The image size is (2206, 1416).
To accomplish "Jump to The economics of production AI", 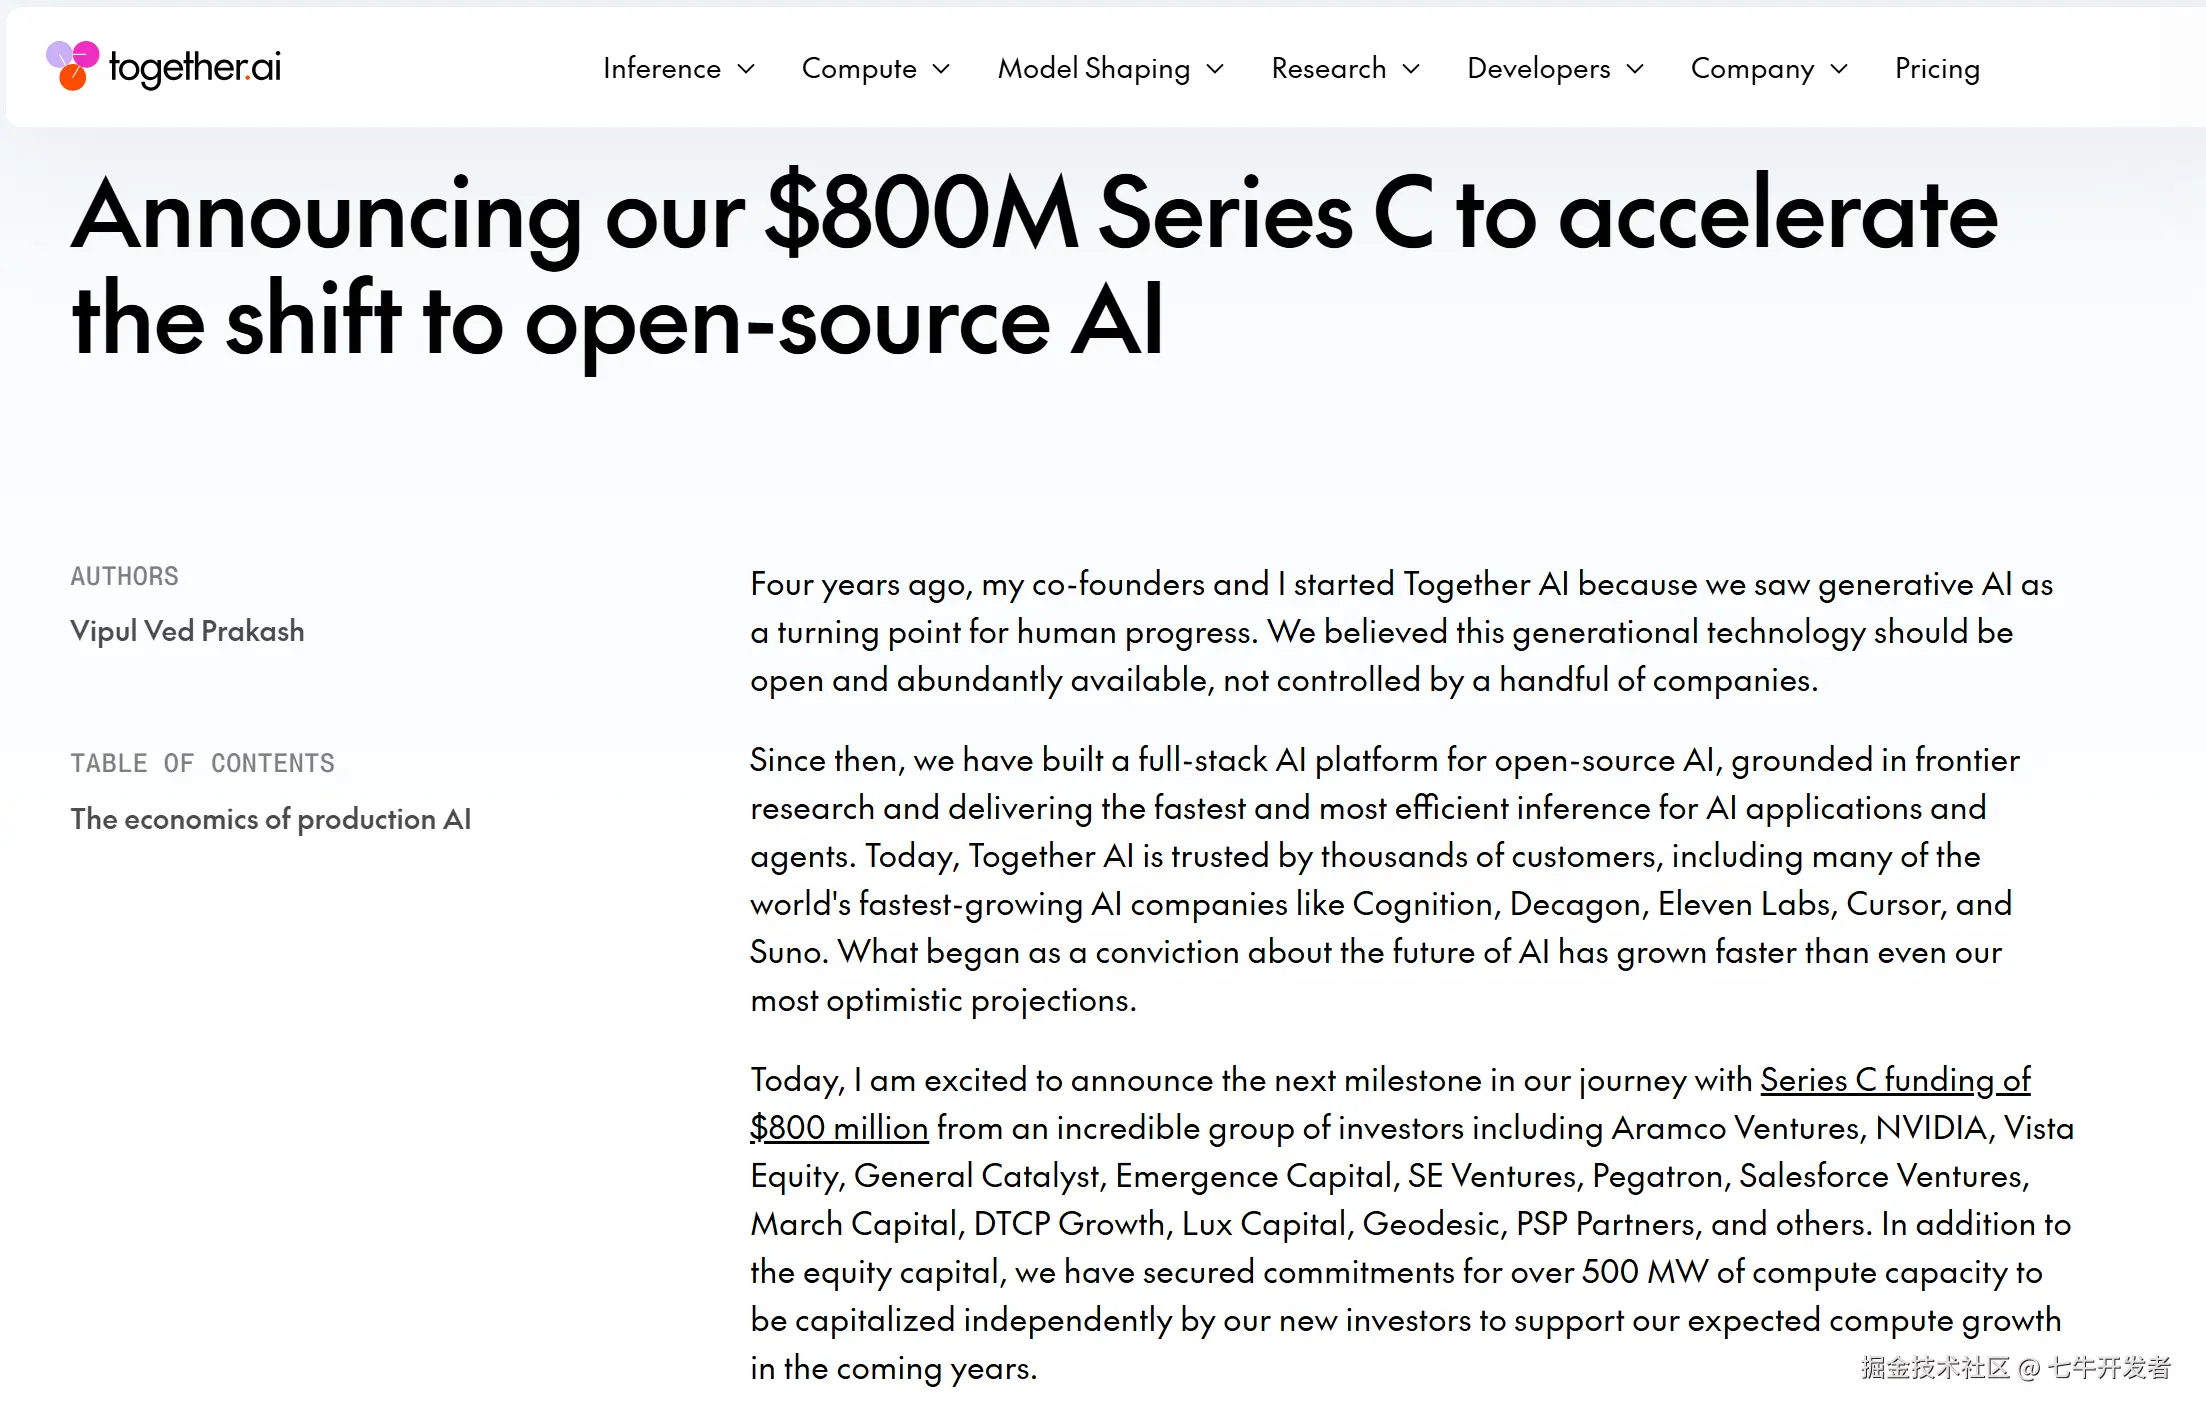I will (270, 819).
